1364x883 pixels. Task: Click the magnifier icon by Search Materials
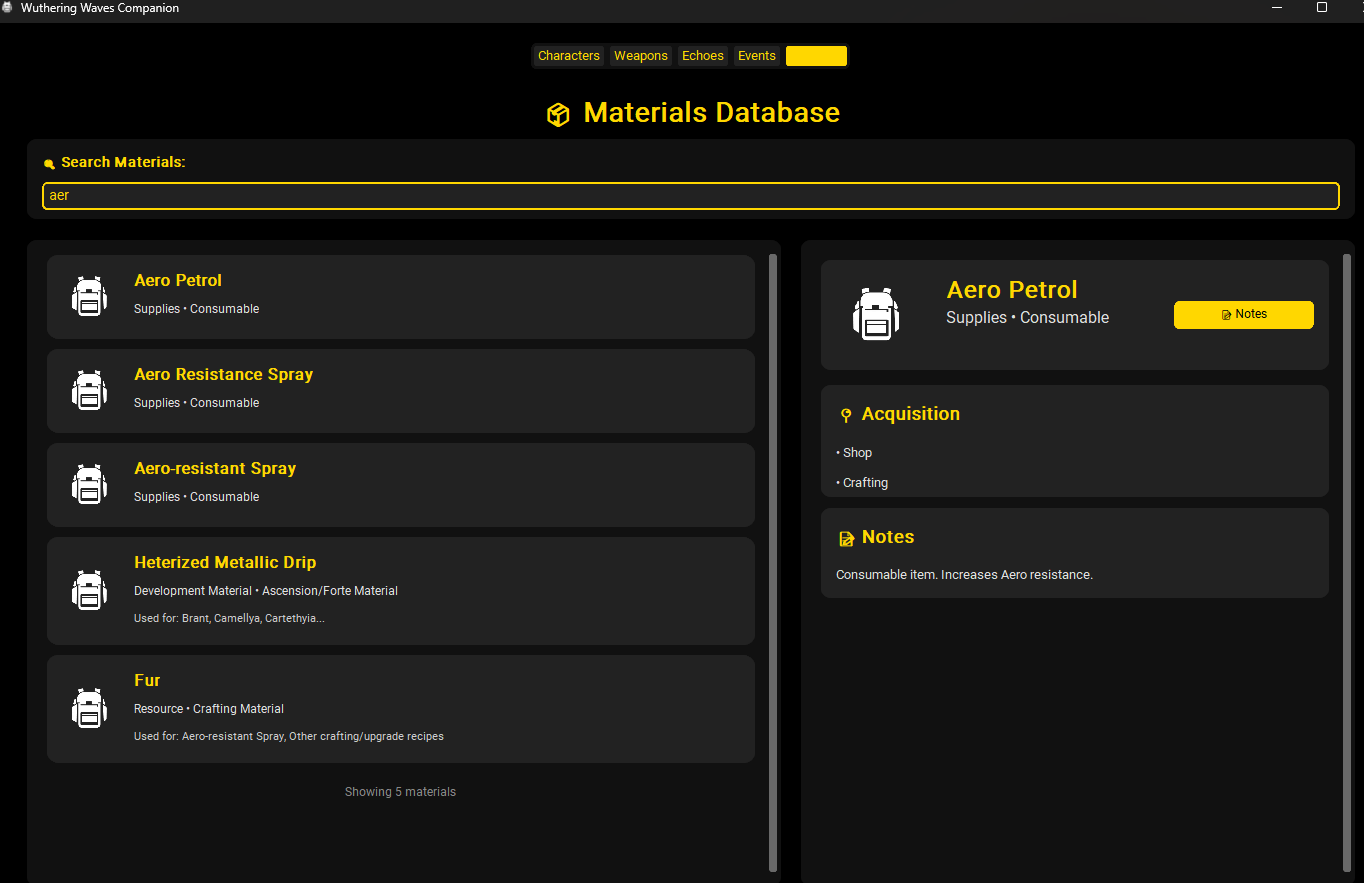(x=49, y=163)
